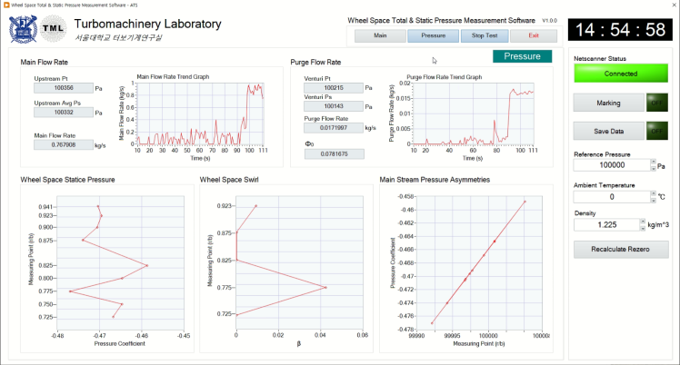The image size is (680, 365).
Task: Click the Purge Flow Rate Trend Graph plot
Action: click(x=473, y=114)
